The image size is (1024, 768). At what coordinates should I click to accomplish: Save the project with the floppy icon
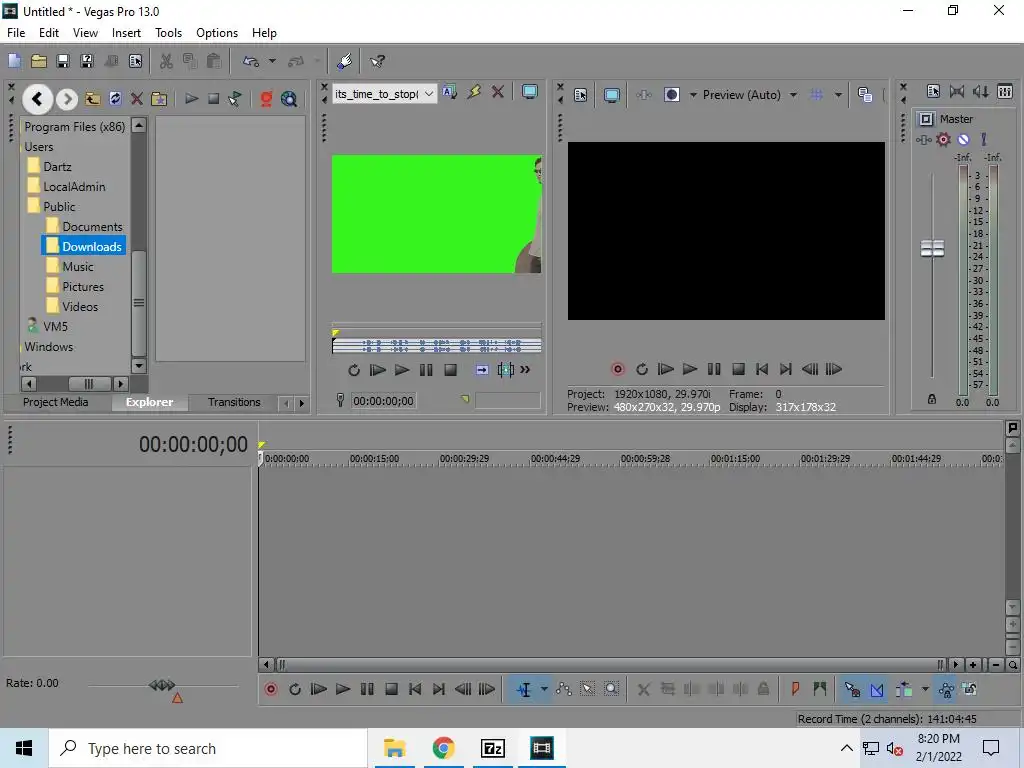[x=63, y=61]
